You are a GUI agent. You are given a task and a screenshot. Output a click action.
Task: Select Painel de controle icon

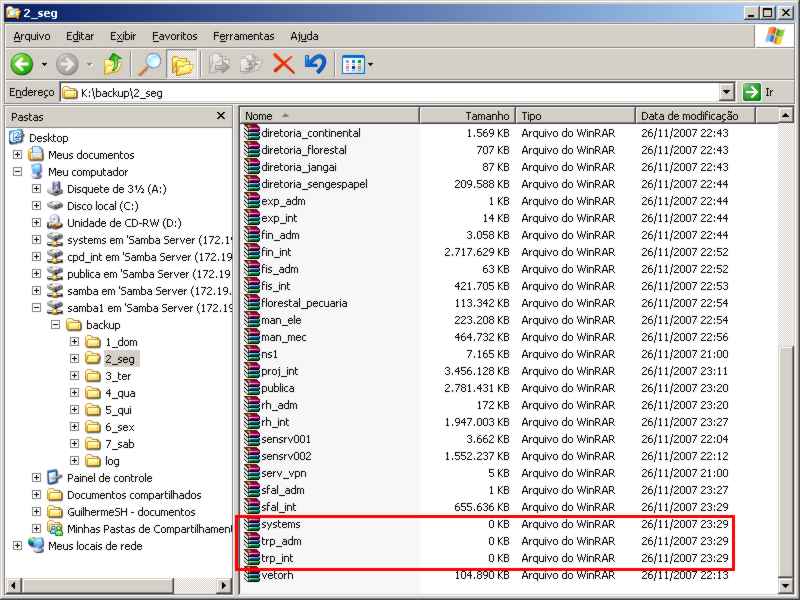tap(55, 478)
